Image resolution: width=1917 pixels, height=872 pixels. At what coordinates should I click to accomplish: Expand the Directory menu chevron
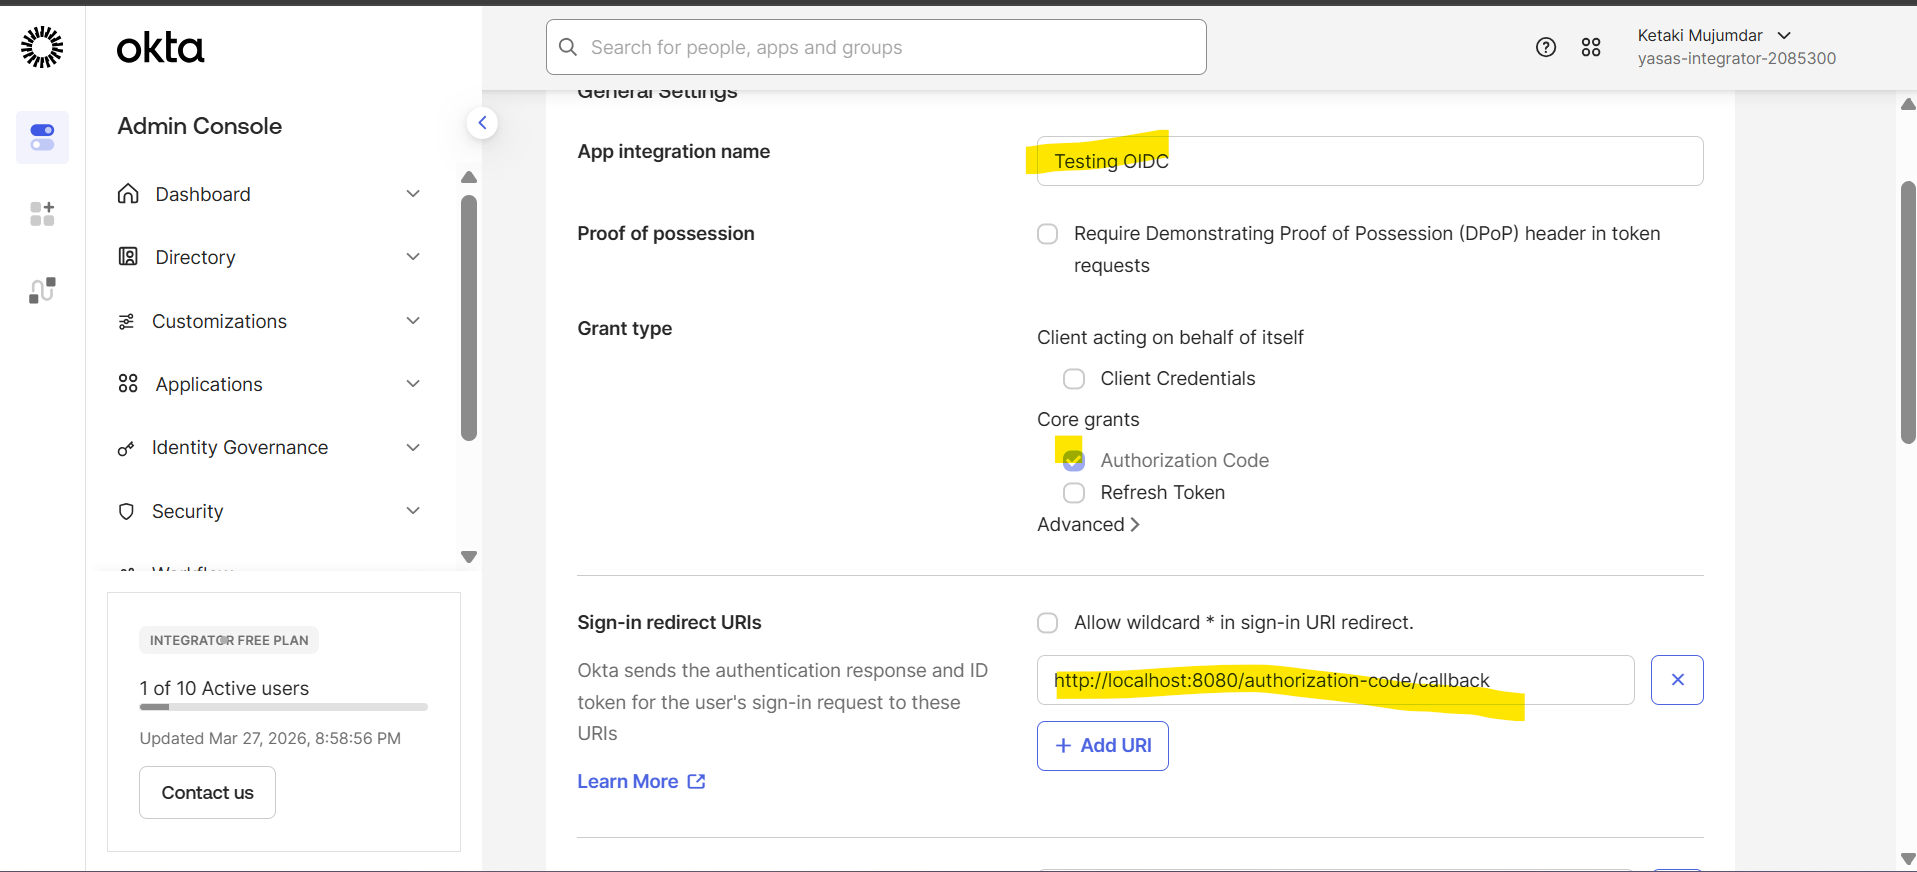pyautogui.click(x=413, y=257)
